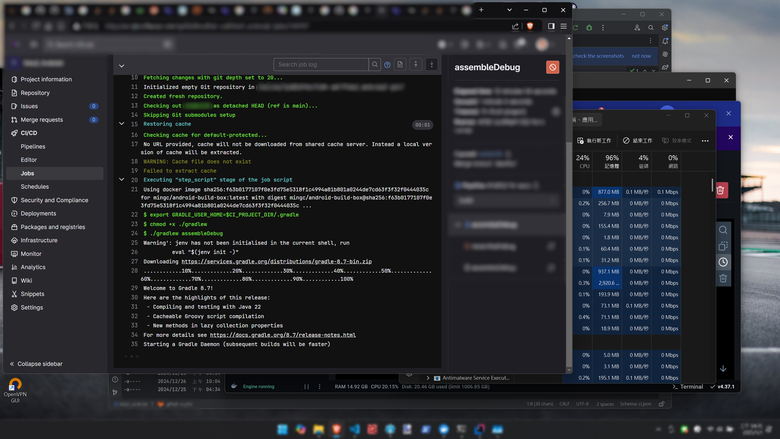The image size is (780, 439).
Task: Open Analytics in the sidebar
Action: click(28, 267)
